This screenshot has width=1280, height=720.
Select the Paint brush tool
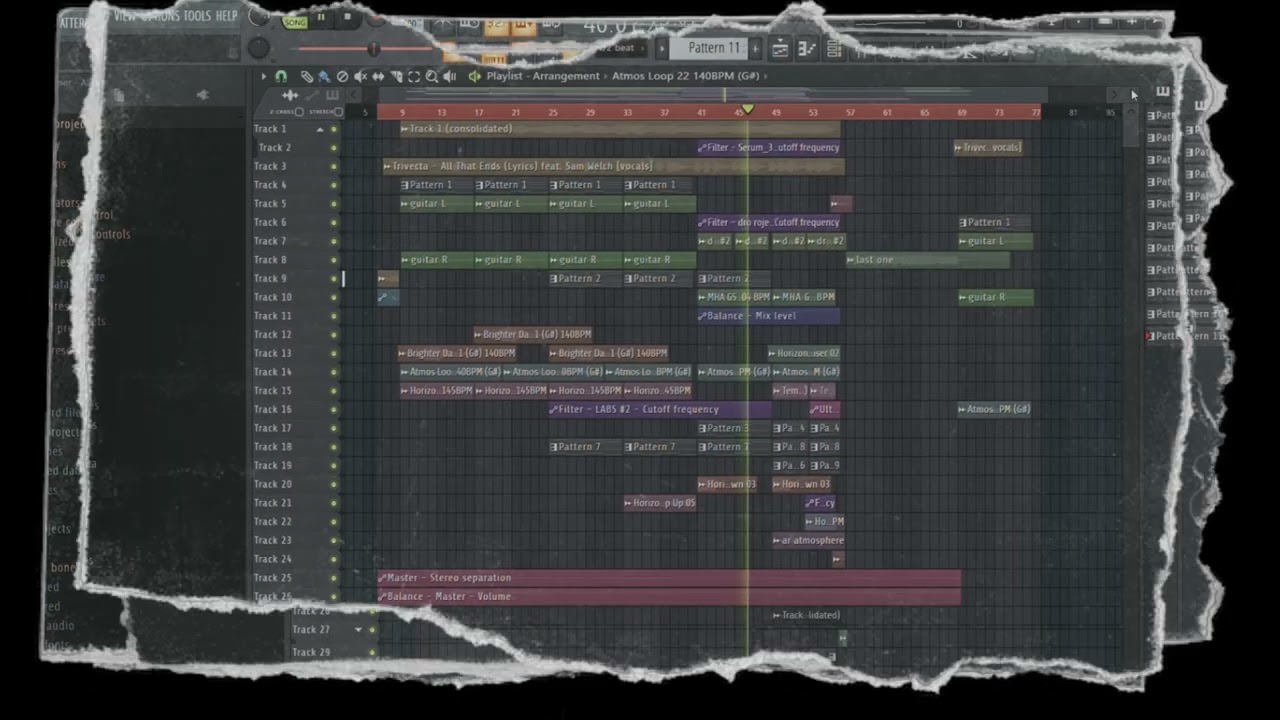click(324, 76)
